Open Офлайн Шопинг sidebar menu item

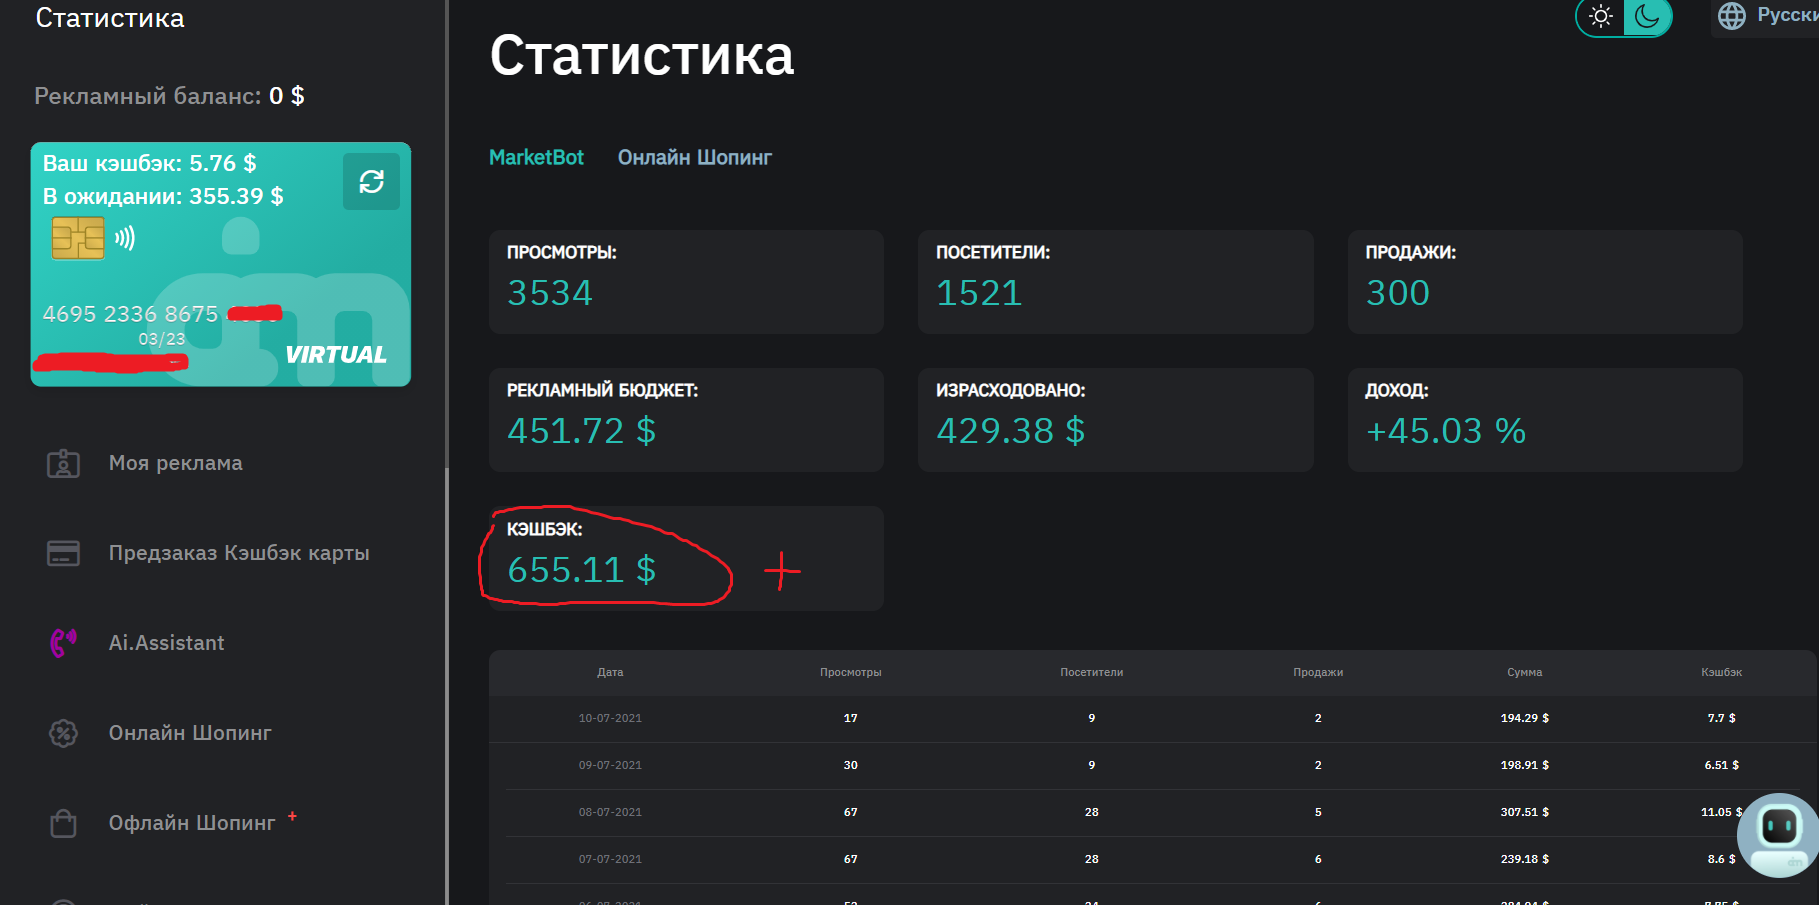[x=192, y=823]
